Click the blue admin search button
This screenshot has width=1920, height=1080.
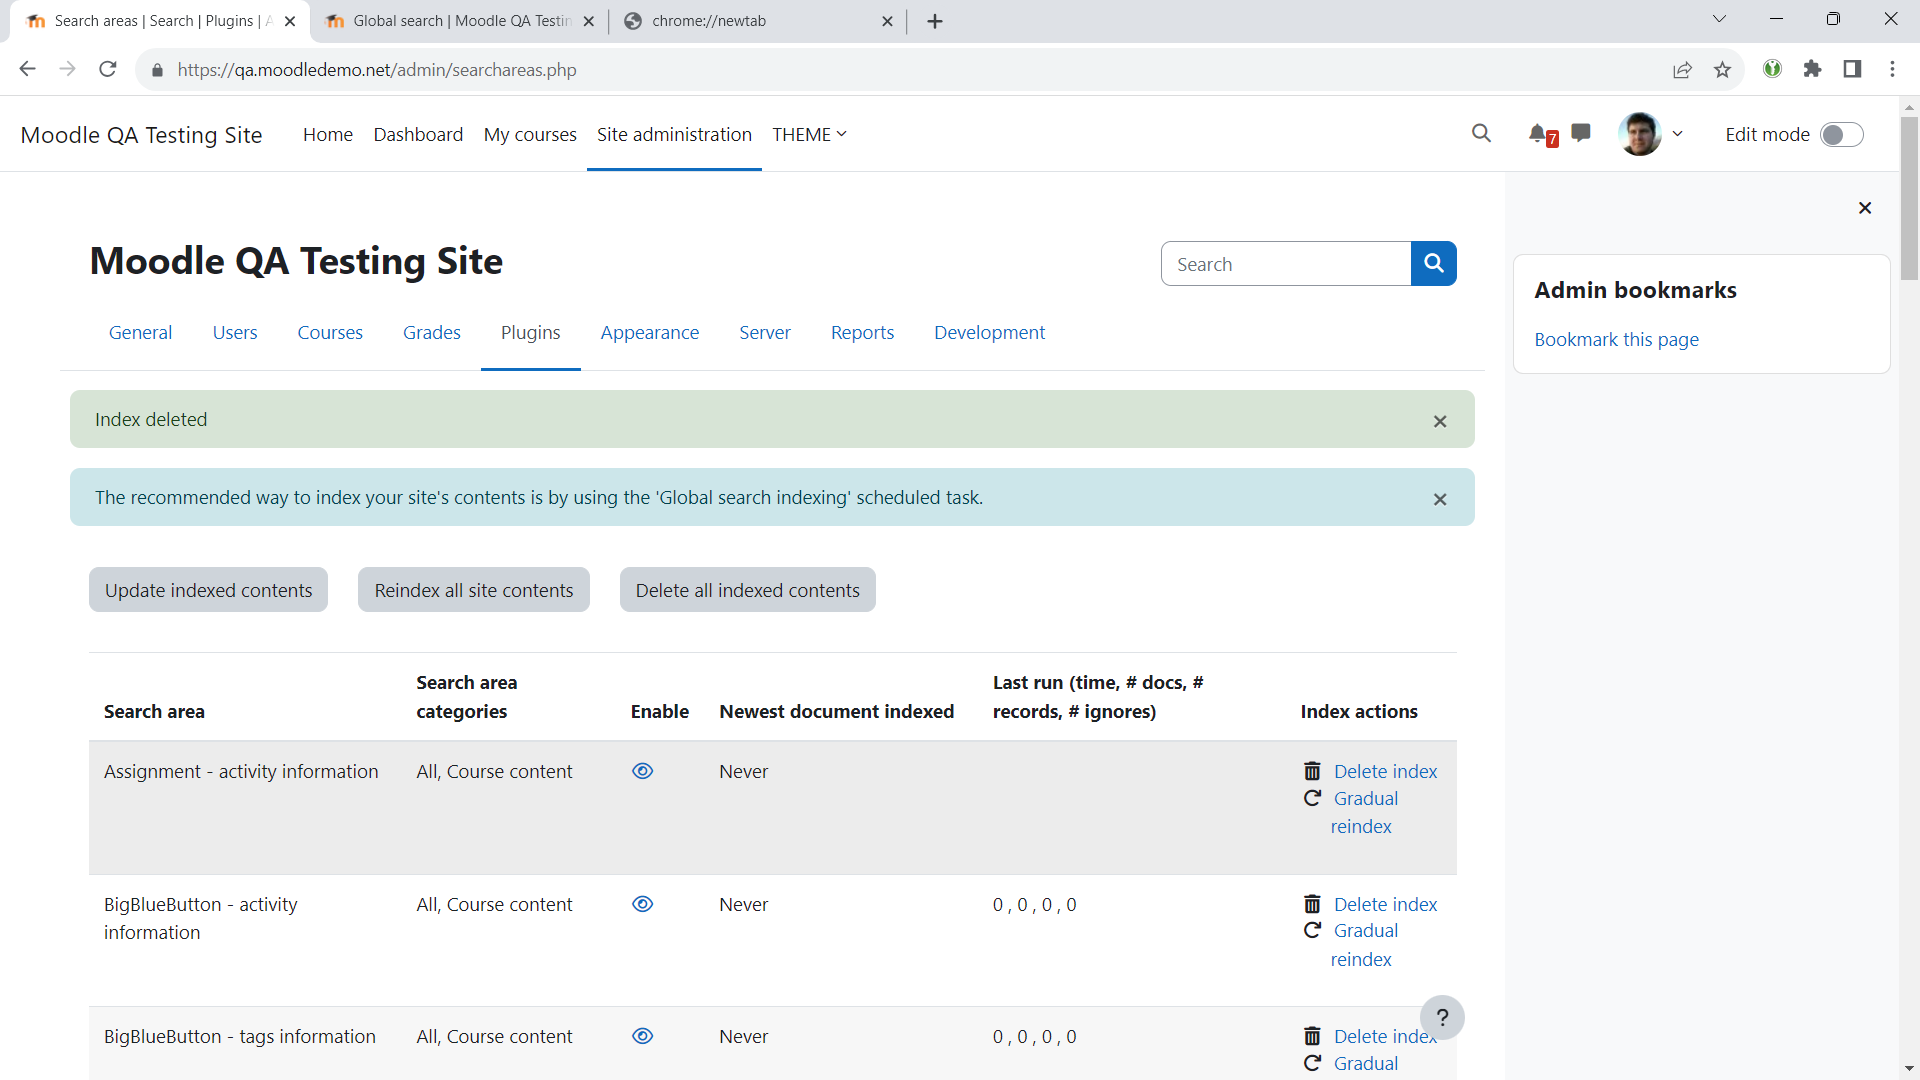[1434, 263]
